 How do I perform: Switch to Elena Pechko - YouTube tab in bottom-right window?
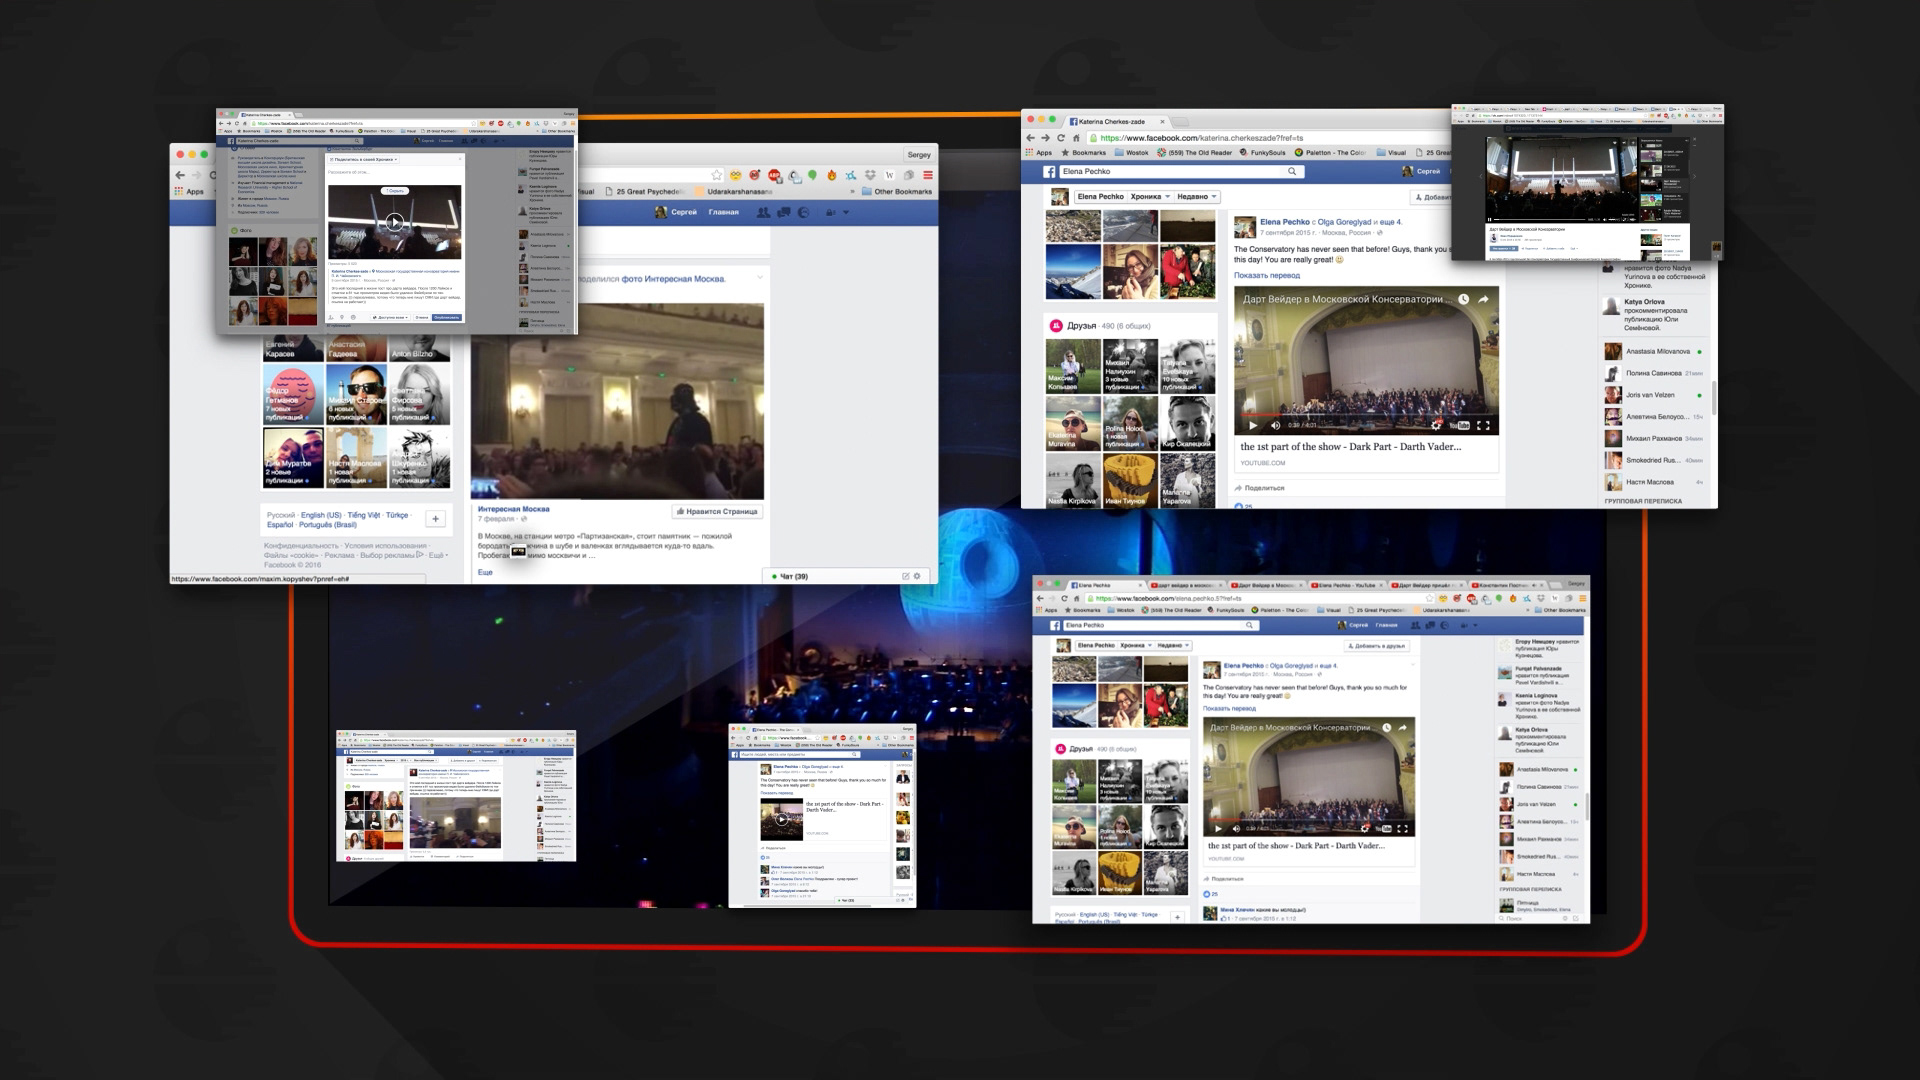[x=1348, y=585]
